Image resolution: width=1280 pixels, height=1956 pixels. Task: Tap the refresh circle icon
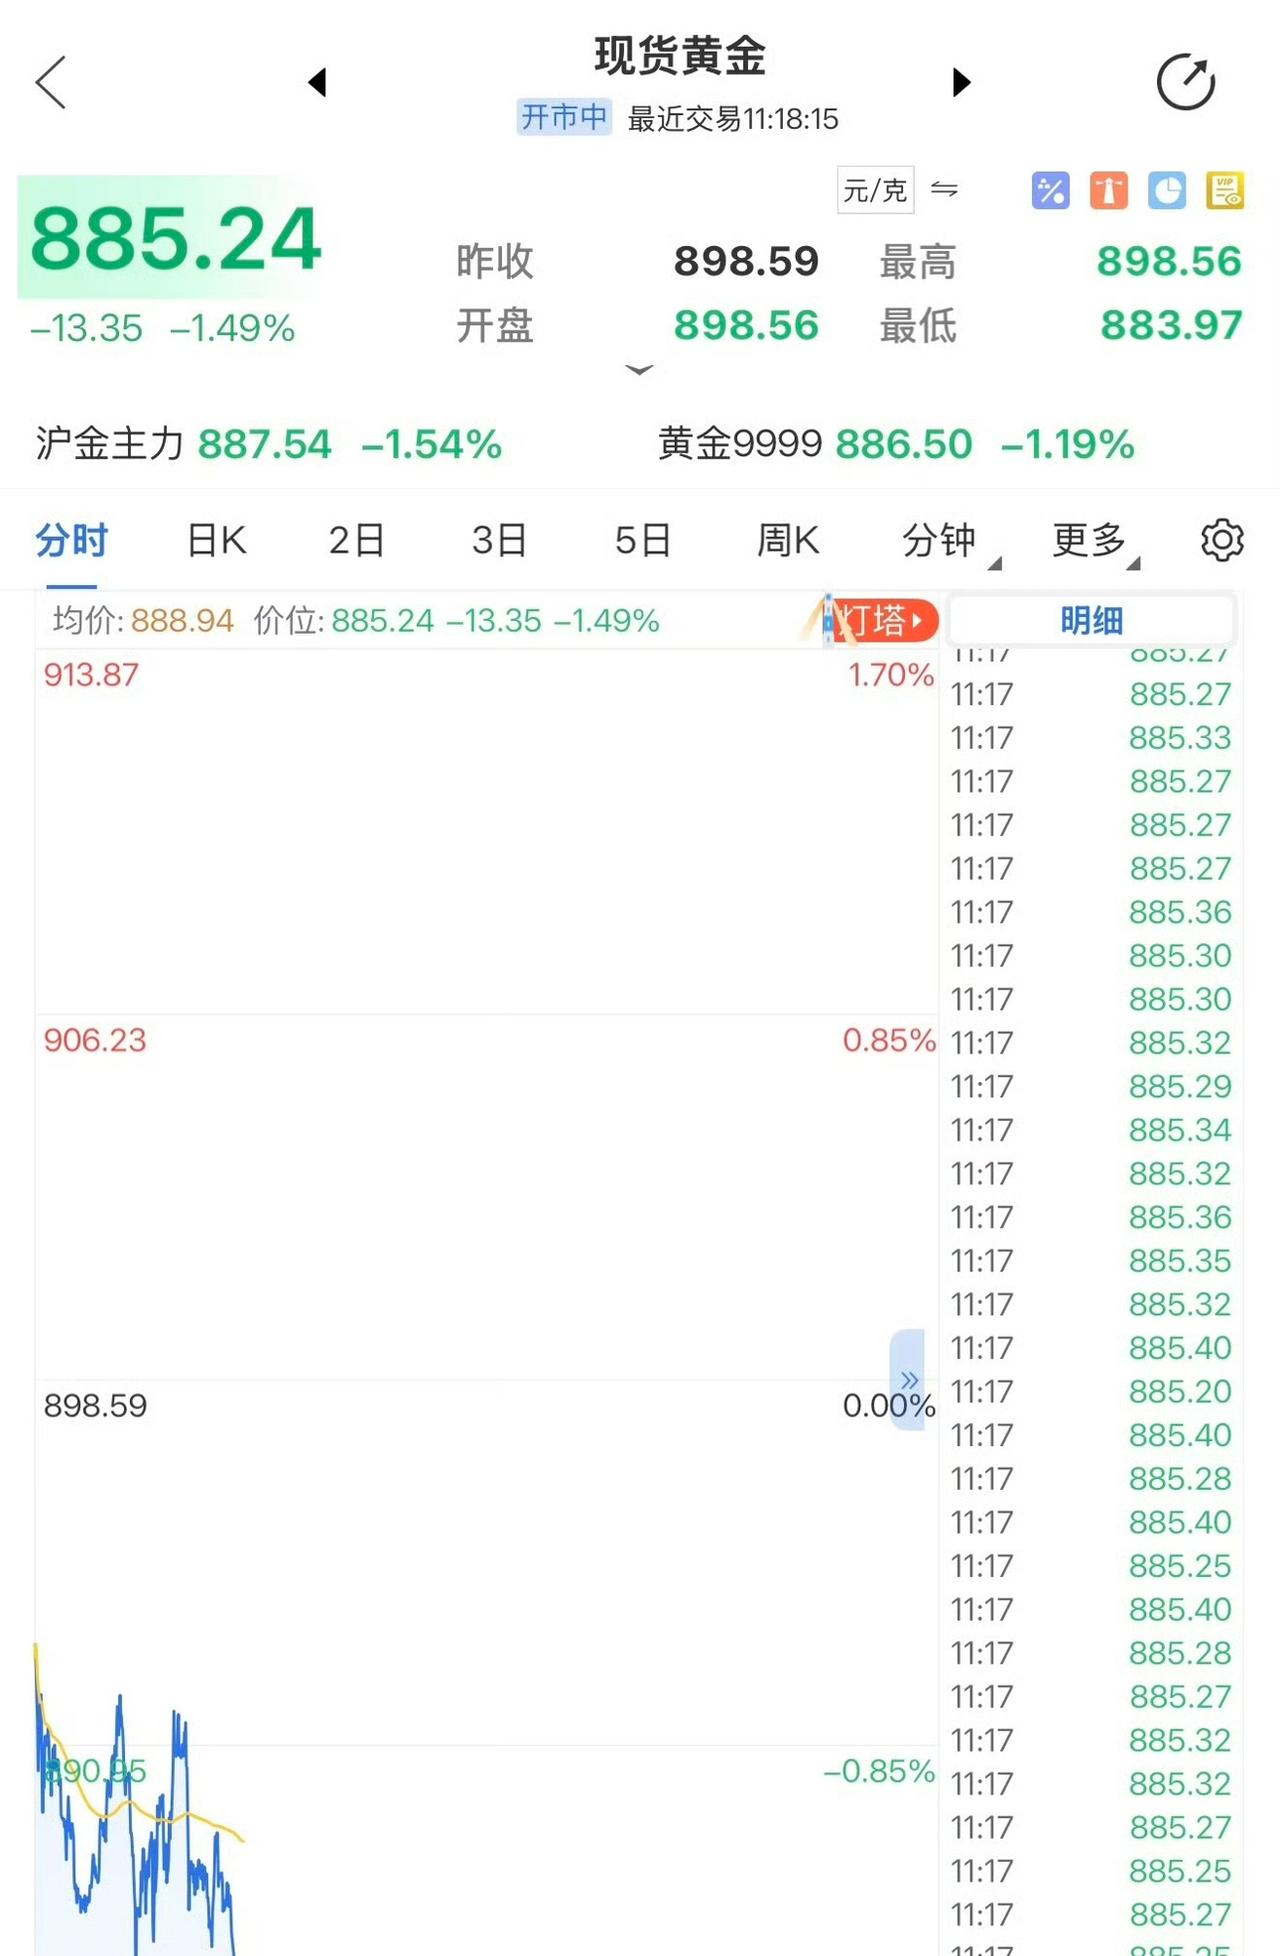[1185, 82]
